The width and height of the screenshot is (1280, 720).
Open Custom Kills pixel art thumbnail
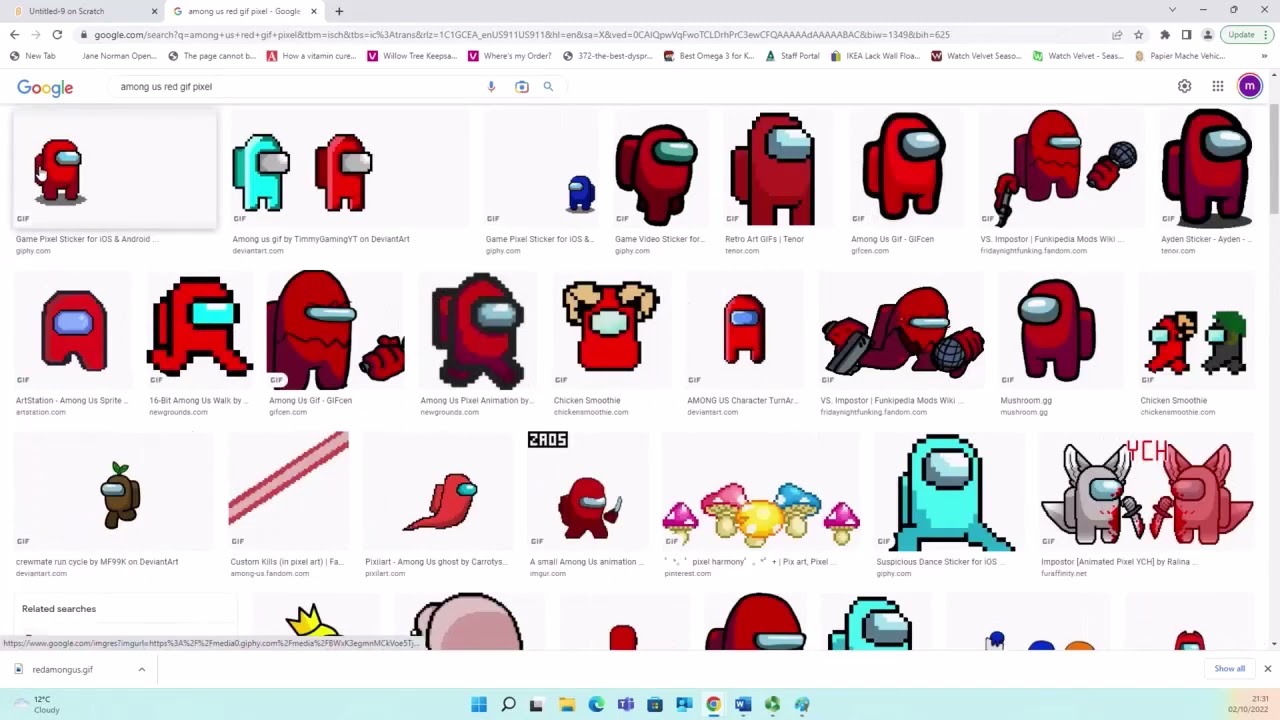pos(288,492)
